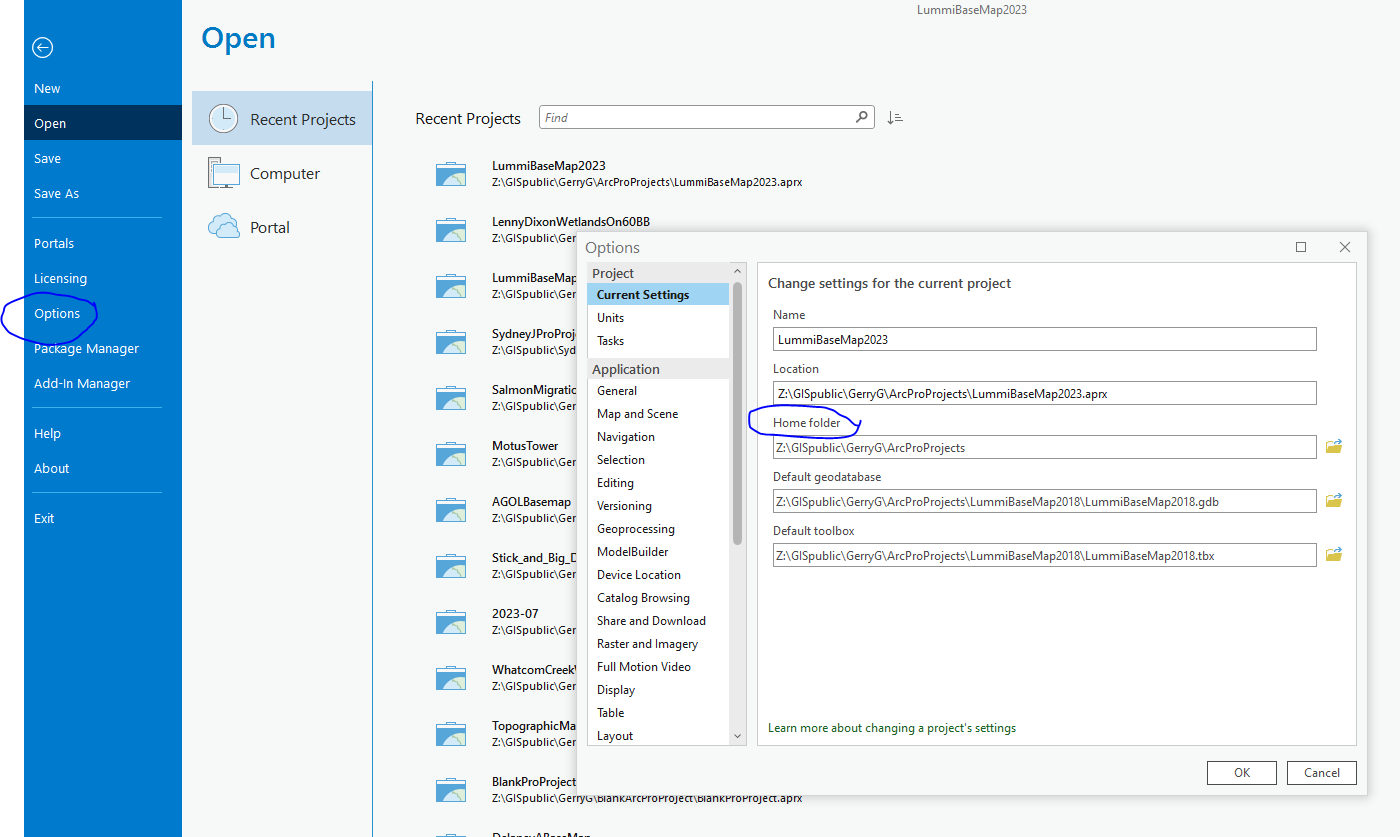Click Open in the backstage menu

click(103, 123)
